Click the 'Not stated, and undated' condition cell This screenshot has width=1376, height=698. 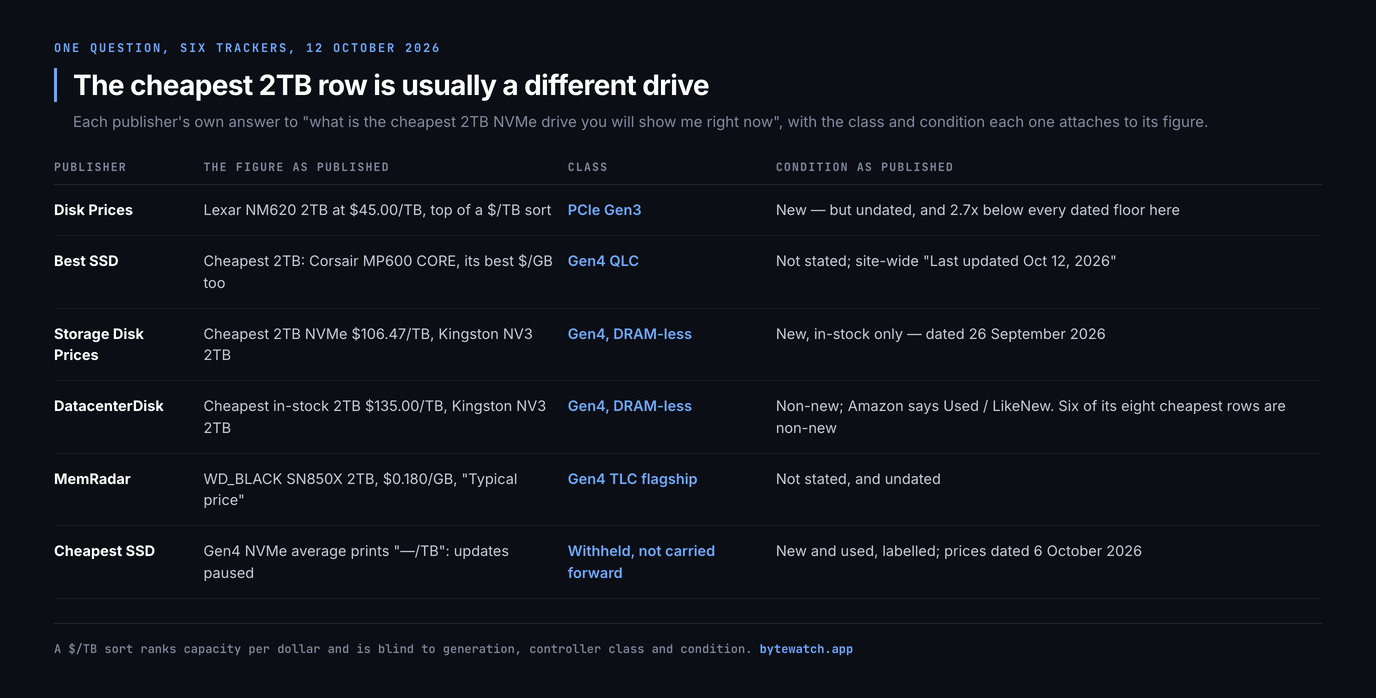[x=858, y=479]
